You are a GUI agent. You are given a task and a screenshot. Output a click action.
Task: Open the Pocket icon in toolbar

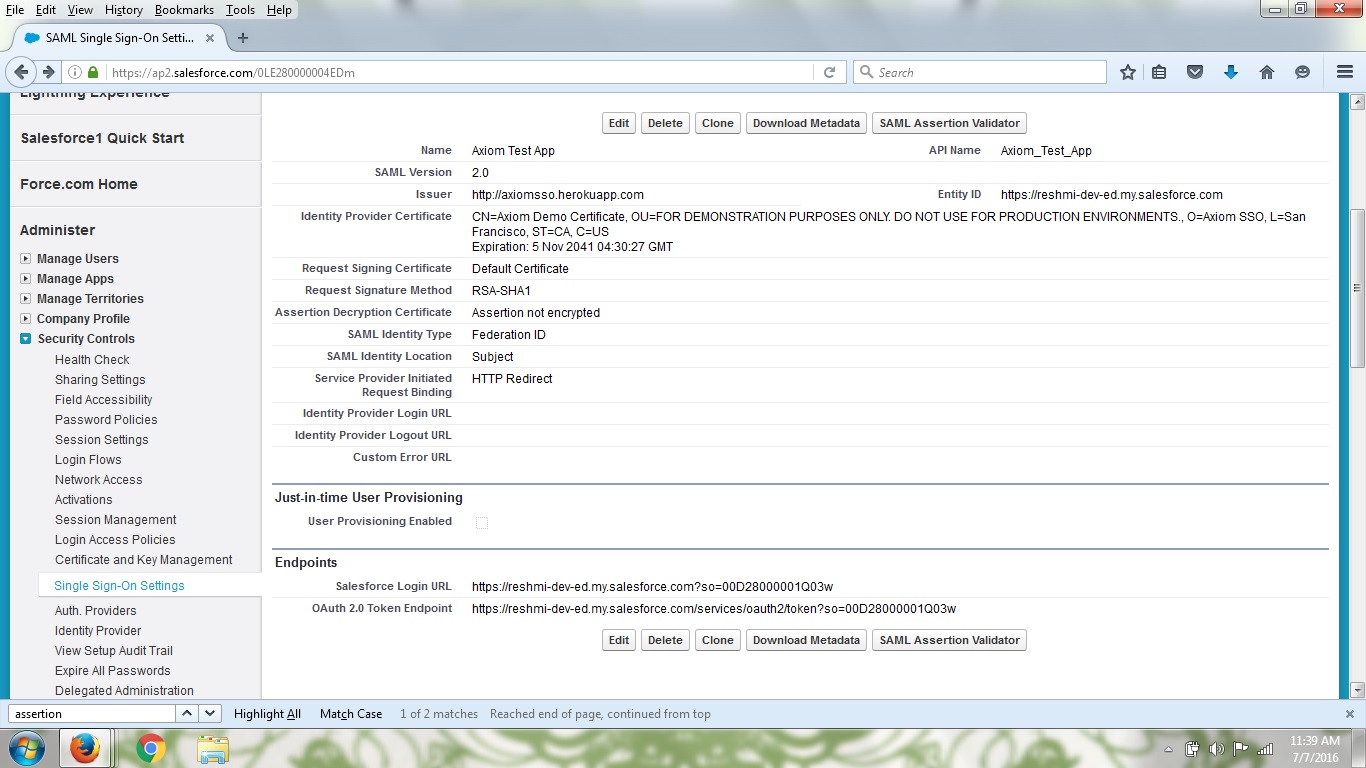click(x=1194, y=72)
